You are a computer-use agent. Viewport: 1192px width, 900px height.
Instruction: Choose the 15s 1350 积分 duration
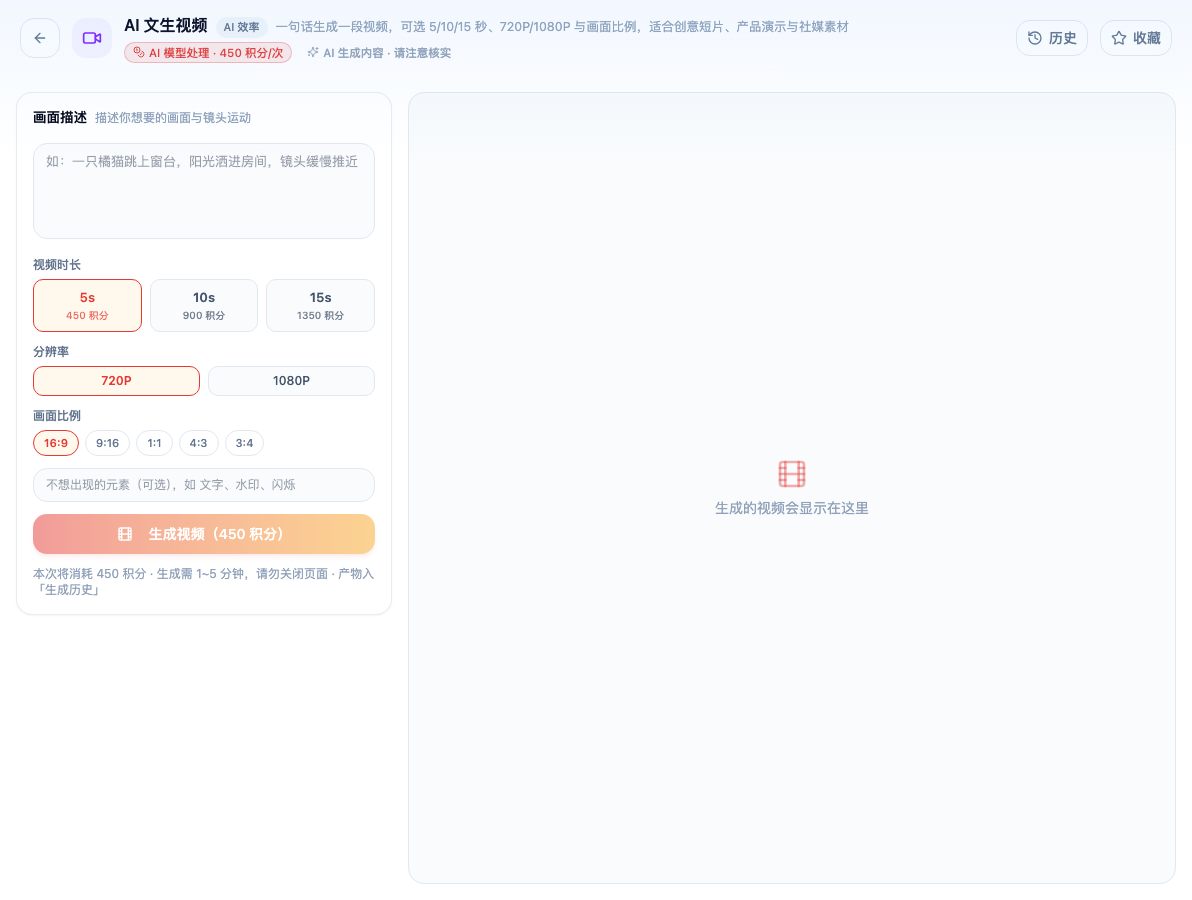point(320,306)
